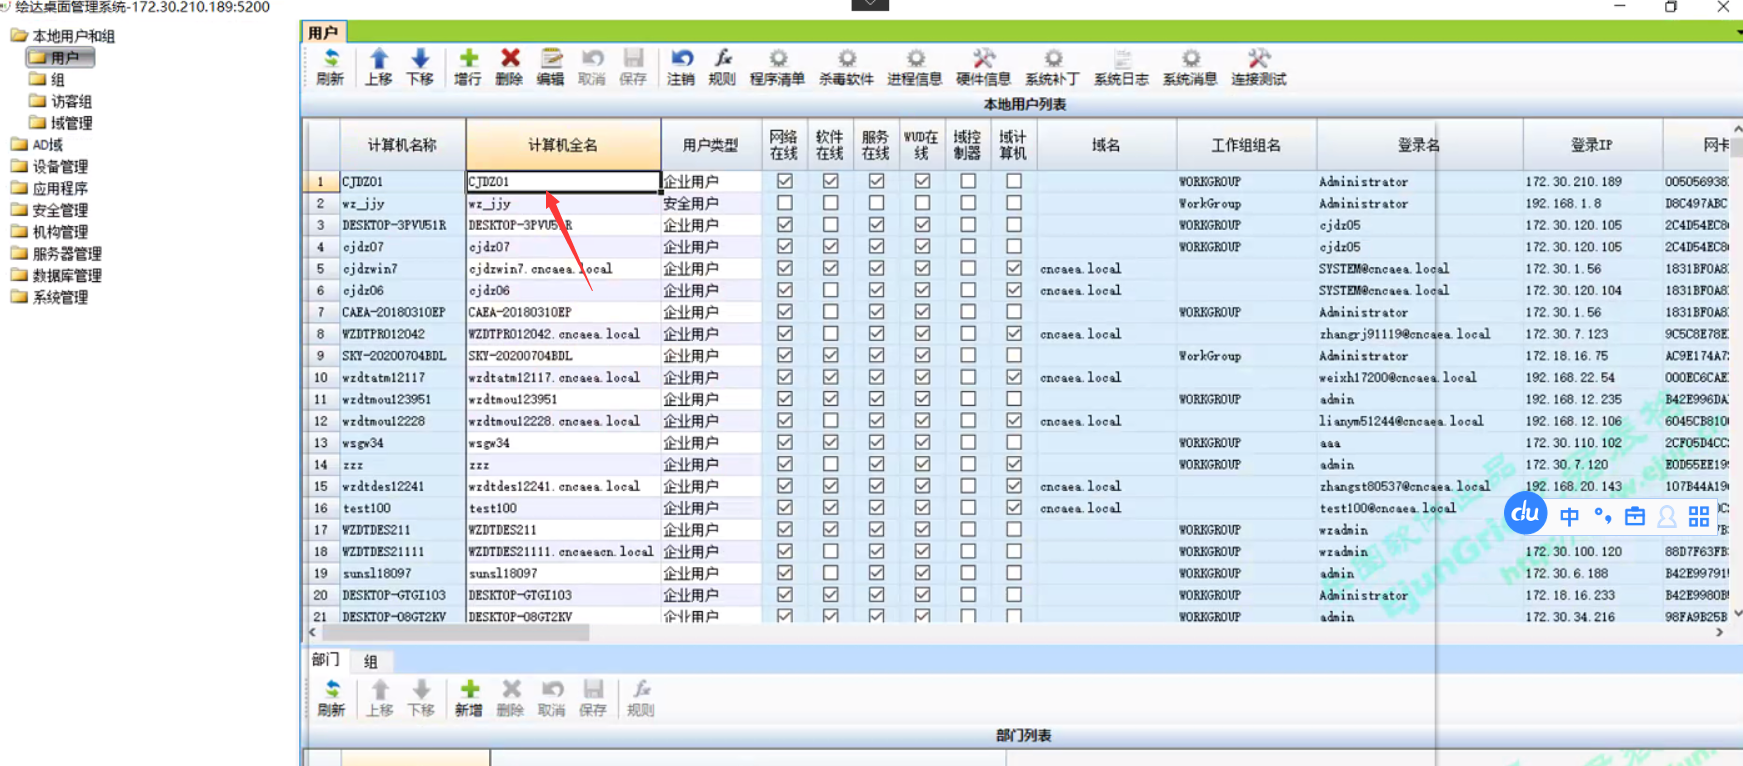This screenshot has height=766, width=1743.
Task: Open the 应用程序 tree node
Action: (x=50, y=189)
